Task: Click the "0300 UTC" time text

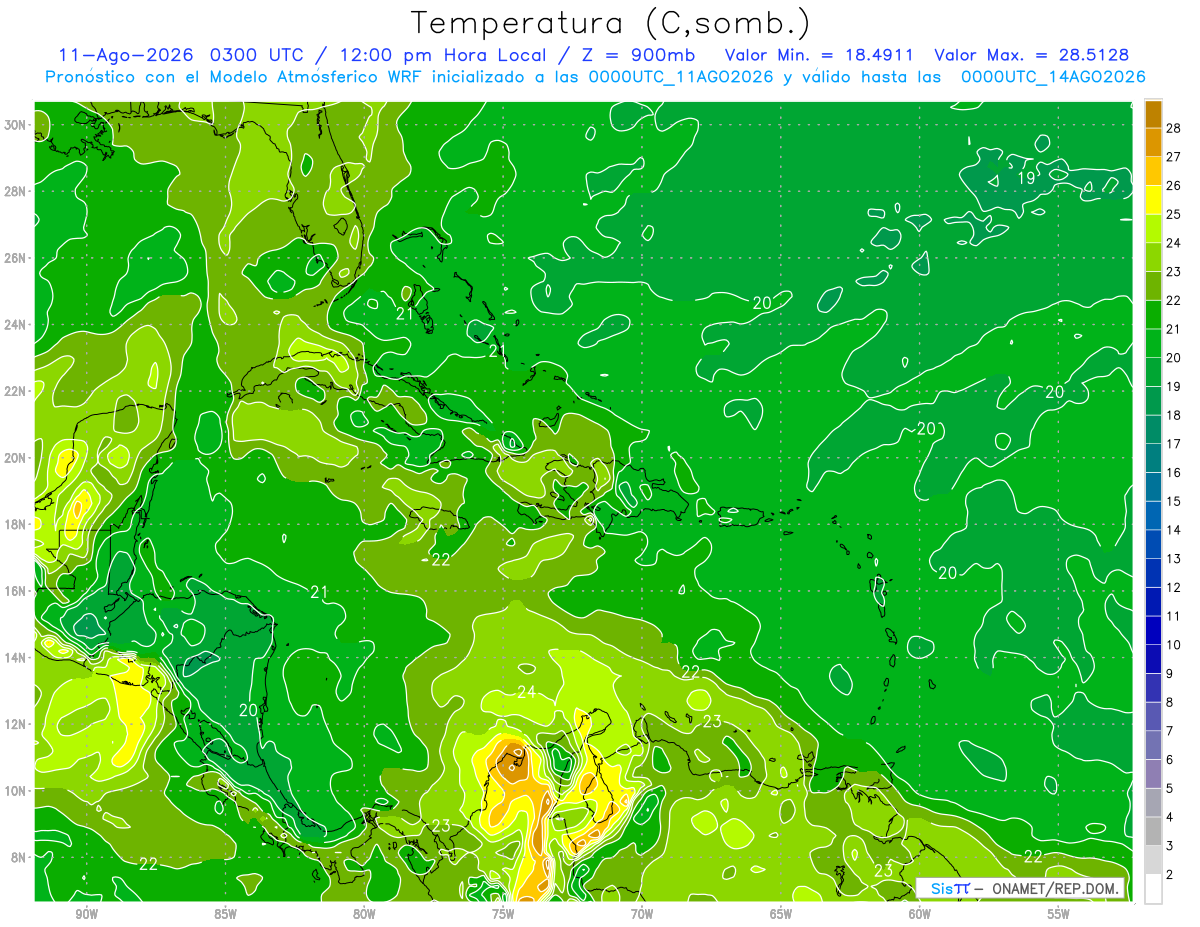Action: click(x=258, y=55)
